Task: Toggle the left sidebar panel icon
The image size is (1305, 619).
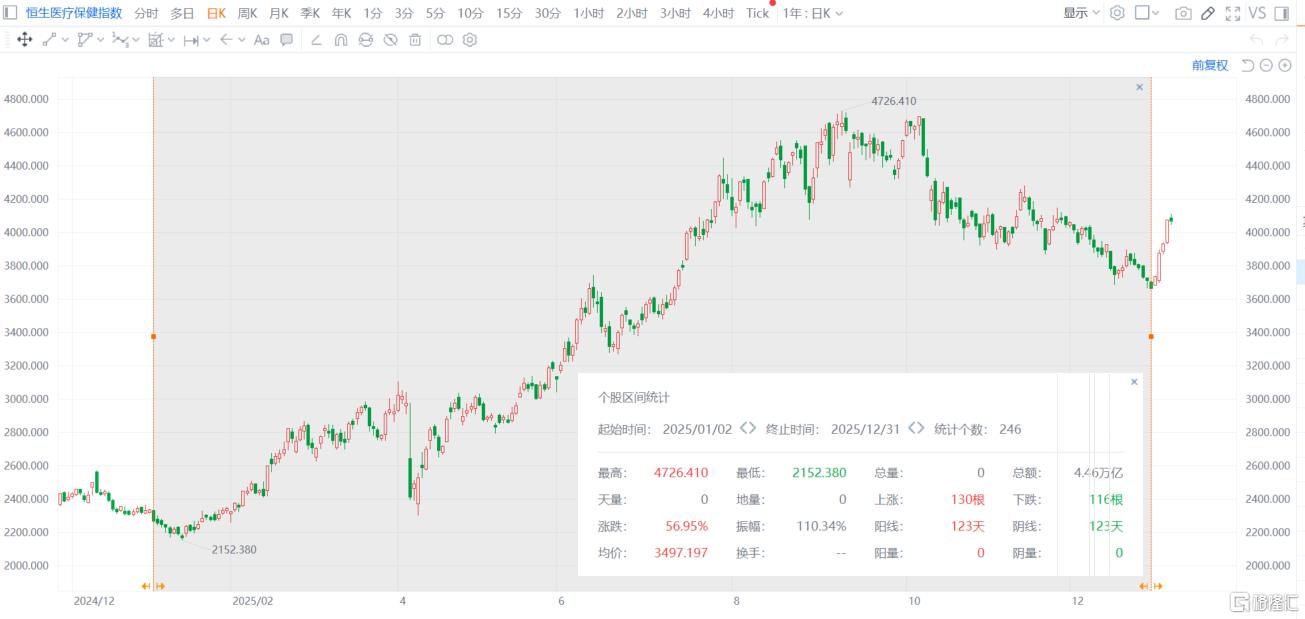Action: click(10, 13)
